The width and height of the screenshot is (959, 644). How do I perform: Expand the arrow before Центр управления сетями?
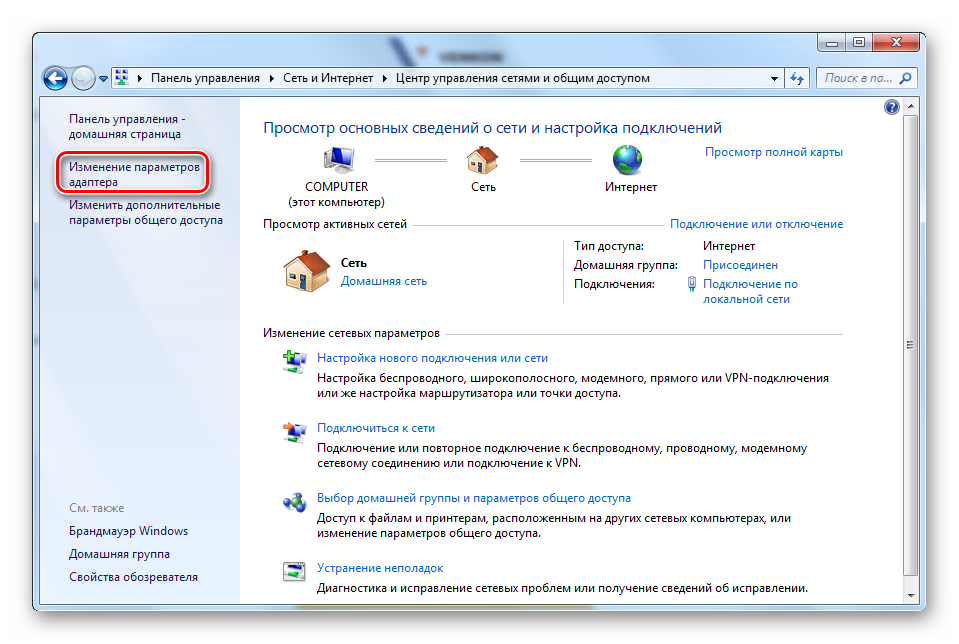coord(385,78)
